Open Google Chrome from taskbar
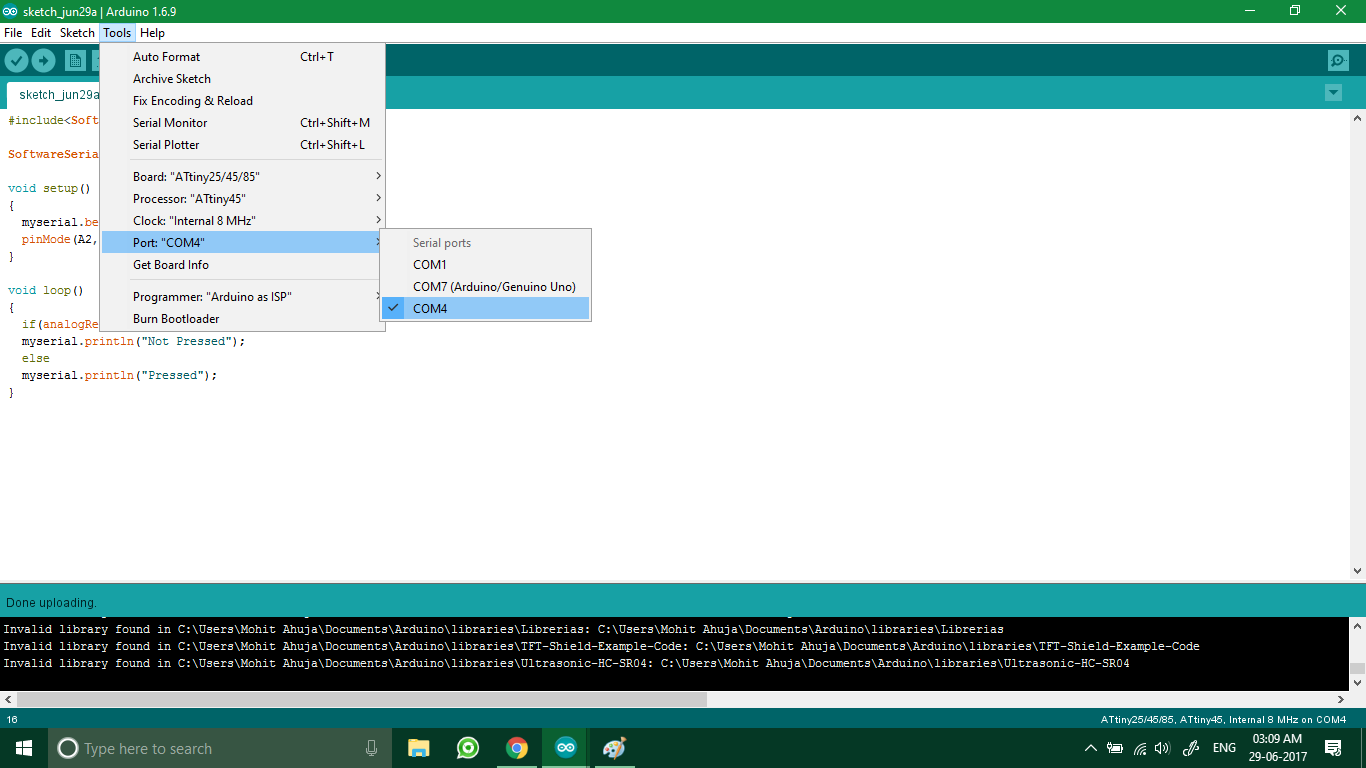This screenshot has height=768, width=1366. pos(516,748)
